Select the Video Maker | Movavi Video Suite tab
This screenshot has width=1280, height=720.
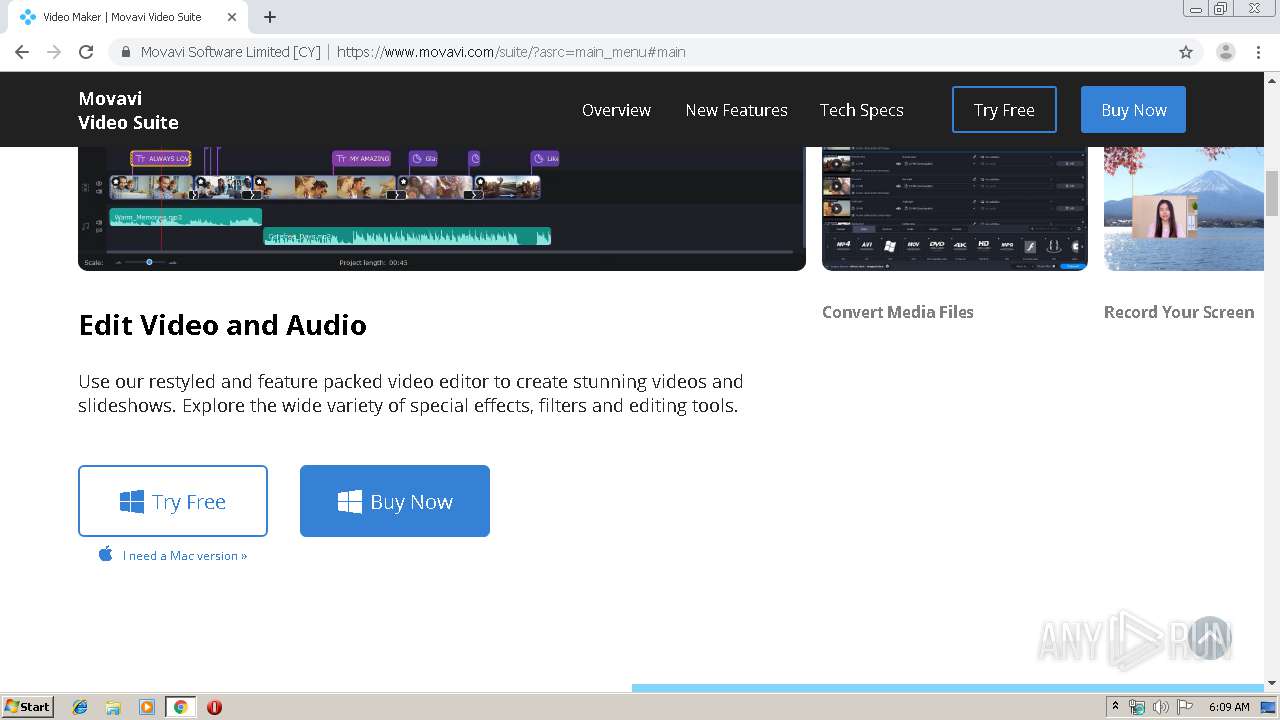point(124,17)
